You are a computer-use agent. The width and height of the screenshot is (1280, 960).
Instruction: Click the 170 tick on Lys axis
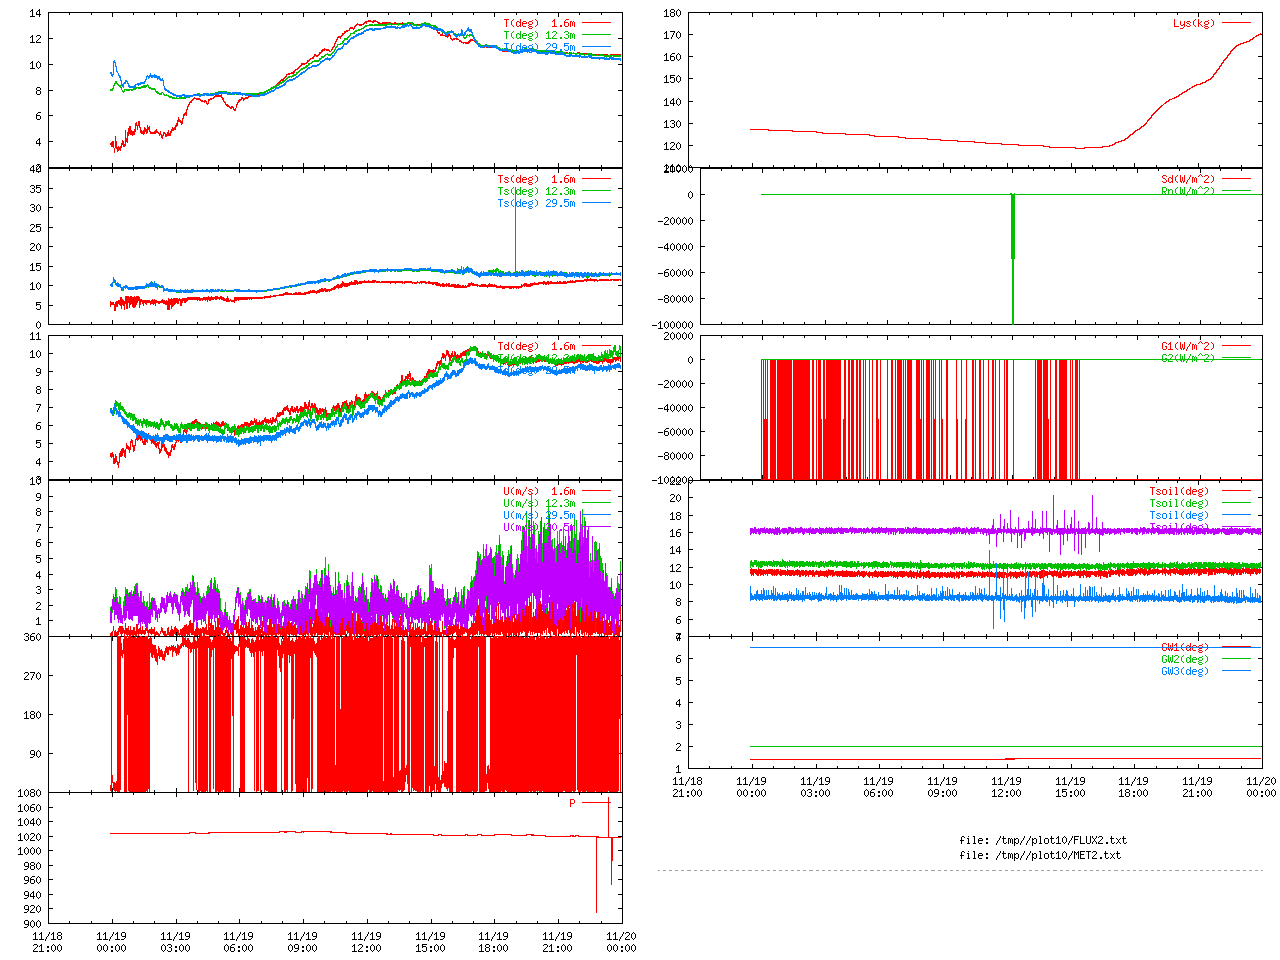pos(673,35)
